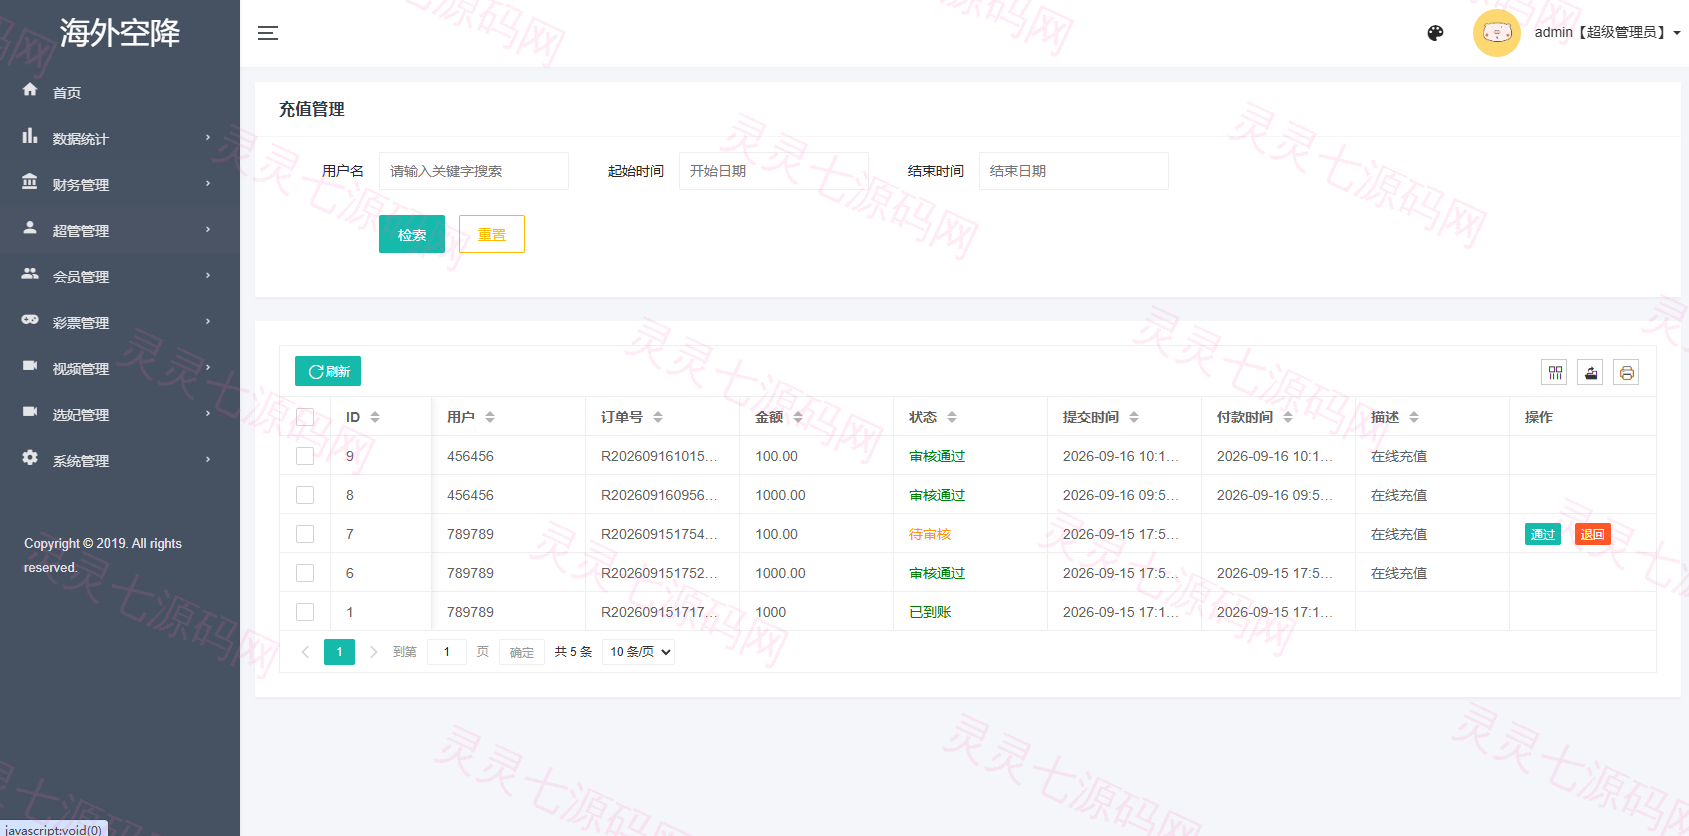Expand the 系统管理 sidebar menu

[120, 460]
